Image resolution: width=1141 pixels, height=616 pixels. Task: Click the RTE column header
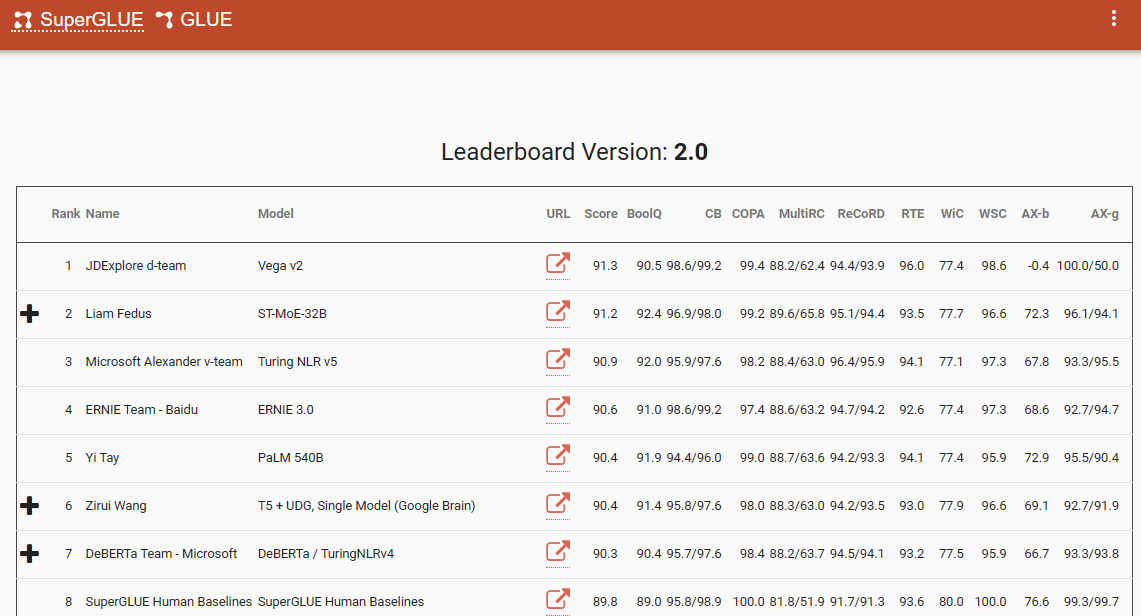pos(913,214)
